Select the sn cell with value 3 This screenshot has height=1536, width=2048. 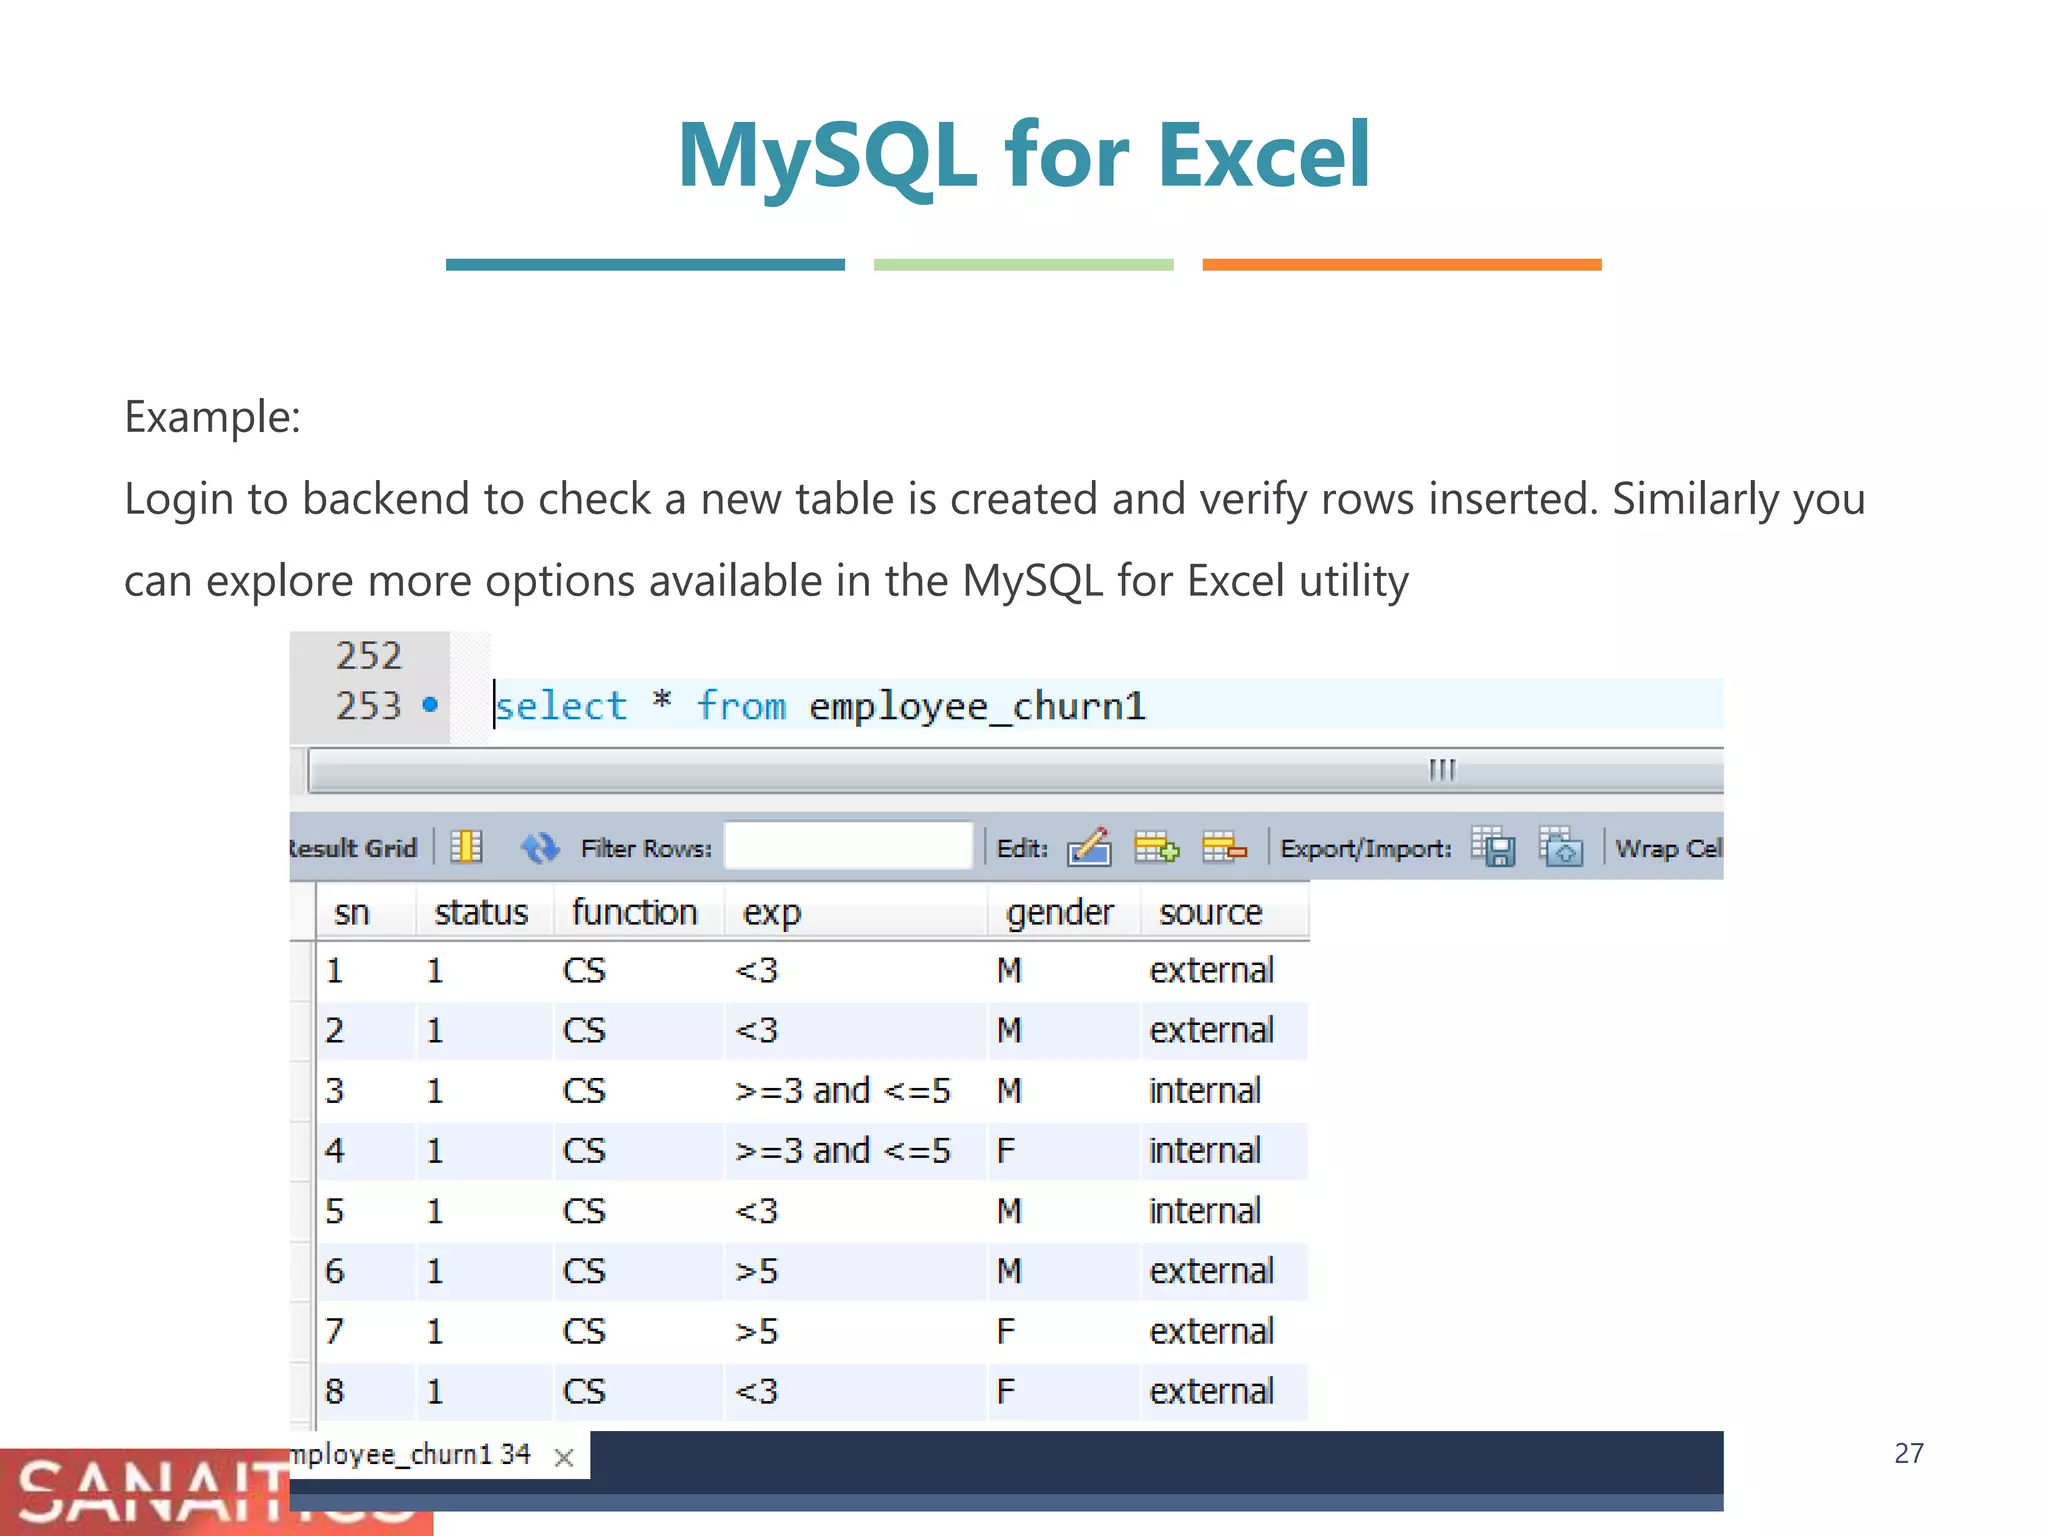(366, 1091)
